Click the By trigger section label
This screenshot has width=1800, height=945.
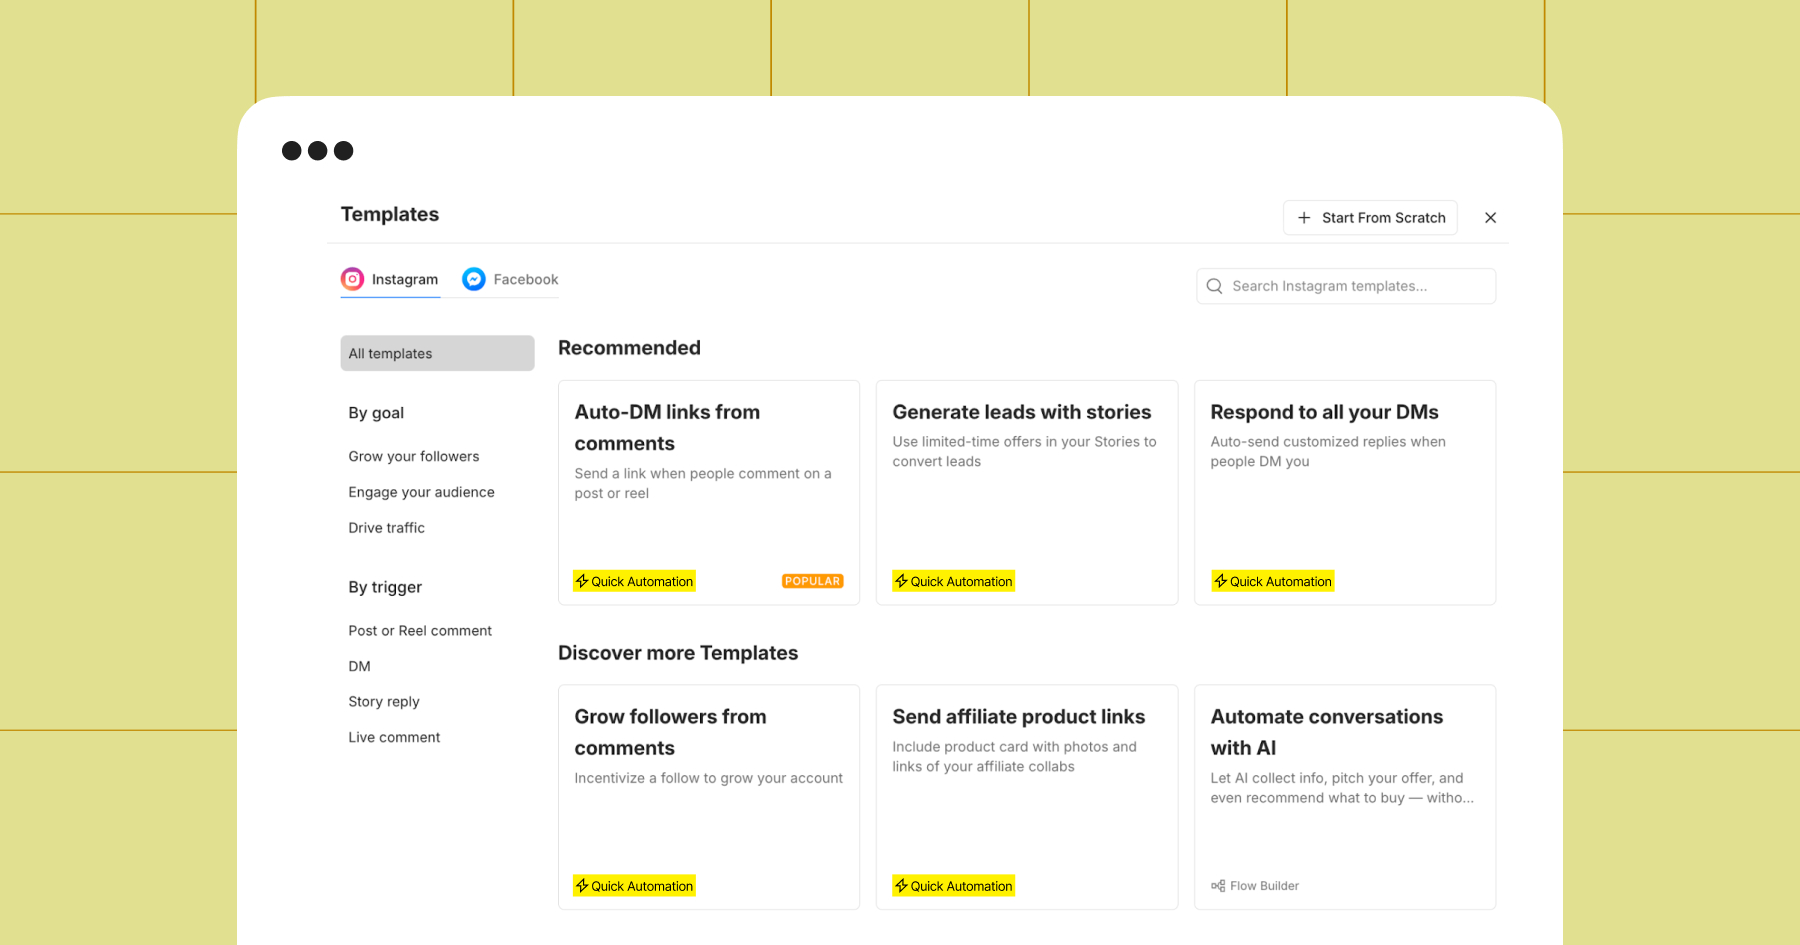coord(385,587)
